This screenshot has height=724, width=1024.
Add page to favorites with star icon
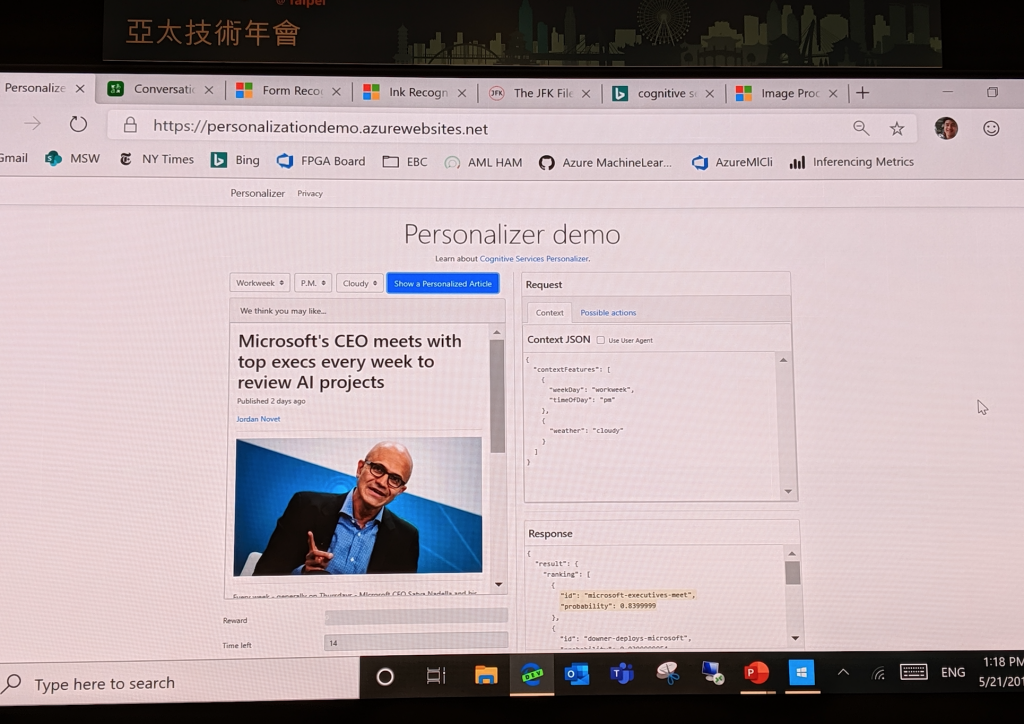point(897,129)
